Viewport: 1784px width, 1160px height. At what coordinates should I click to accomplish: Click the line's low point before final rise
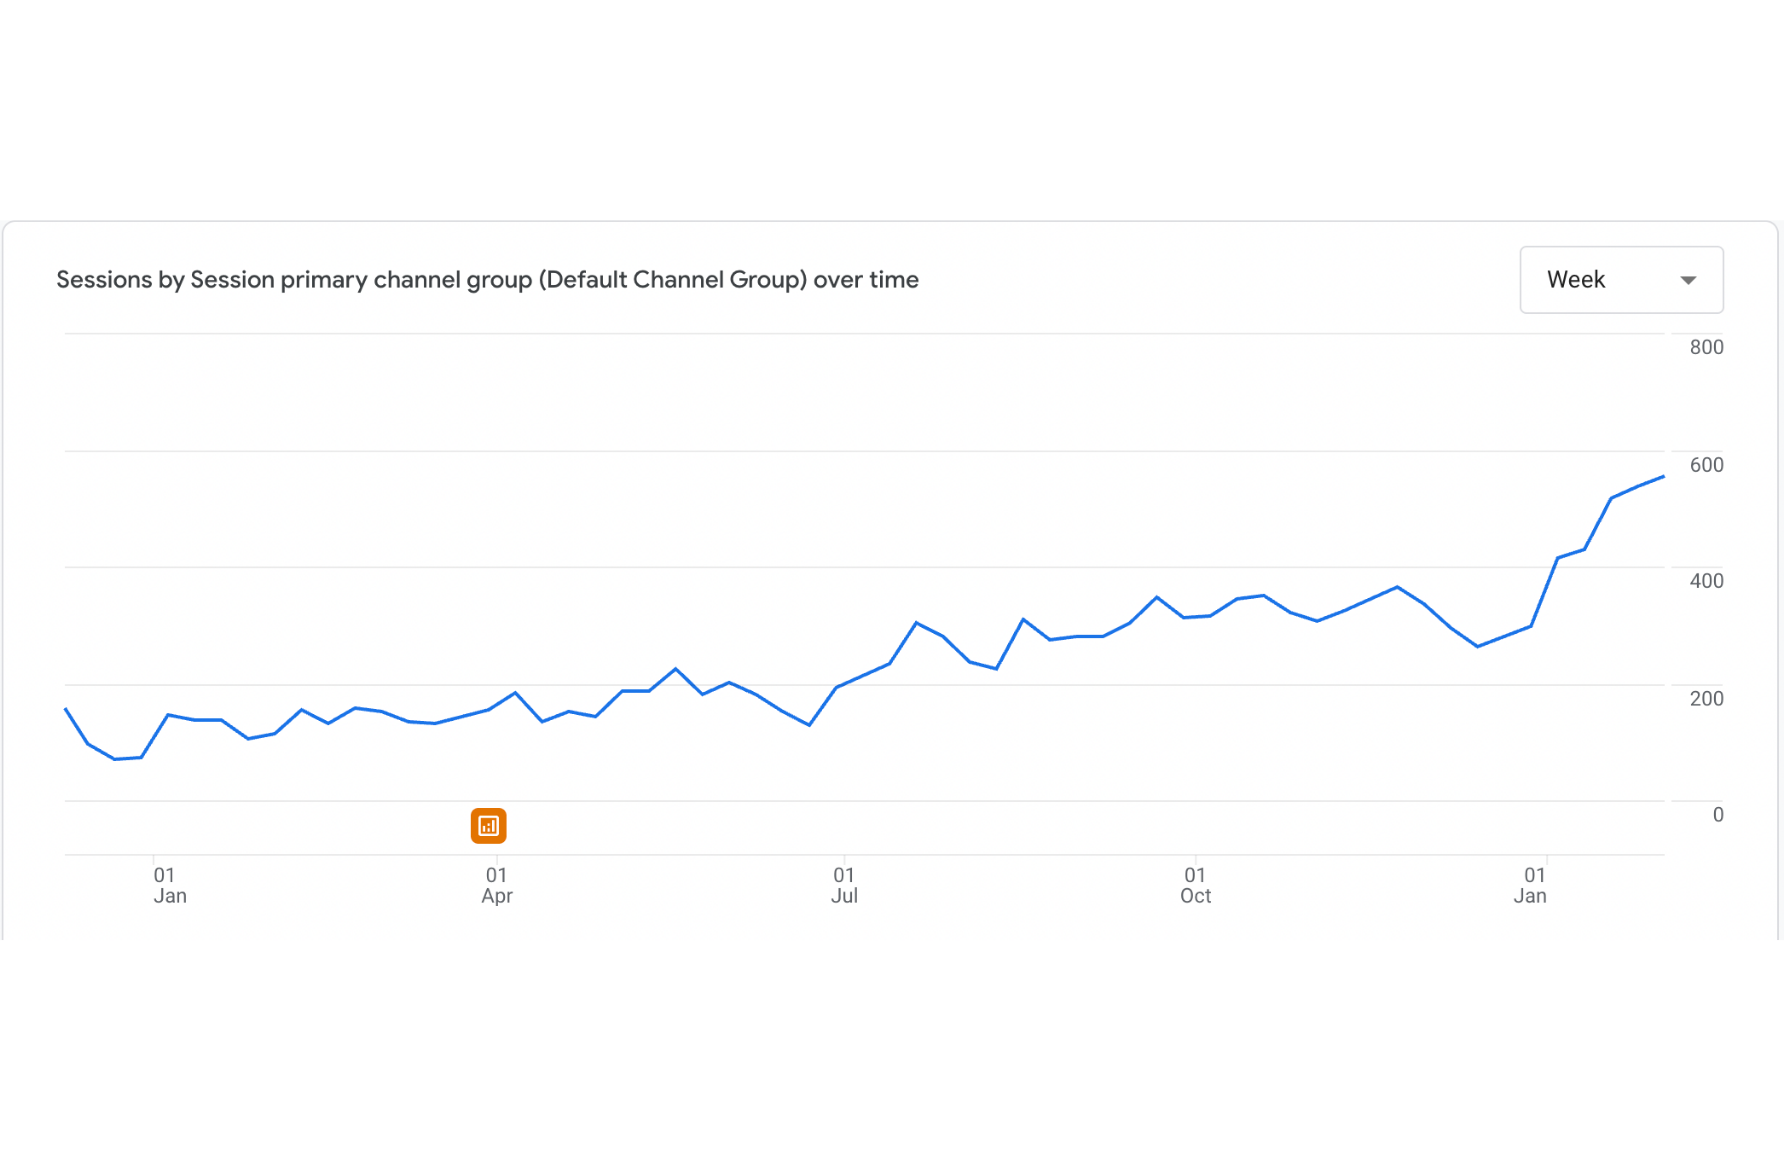pyautogui.click(x=1478, y=647)
